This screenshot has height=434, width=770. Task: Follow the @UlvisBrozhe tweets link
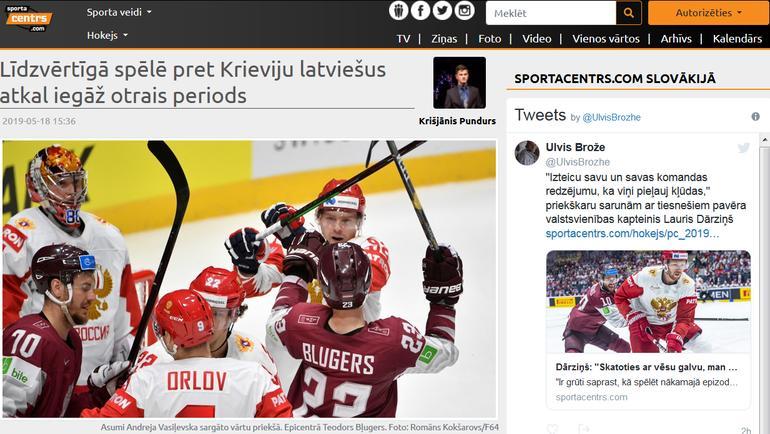[x=611, y=117]
